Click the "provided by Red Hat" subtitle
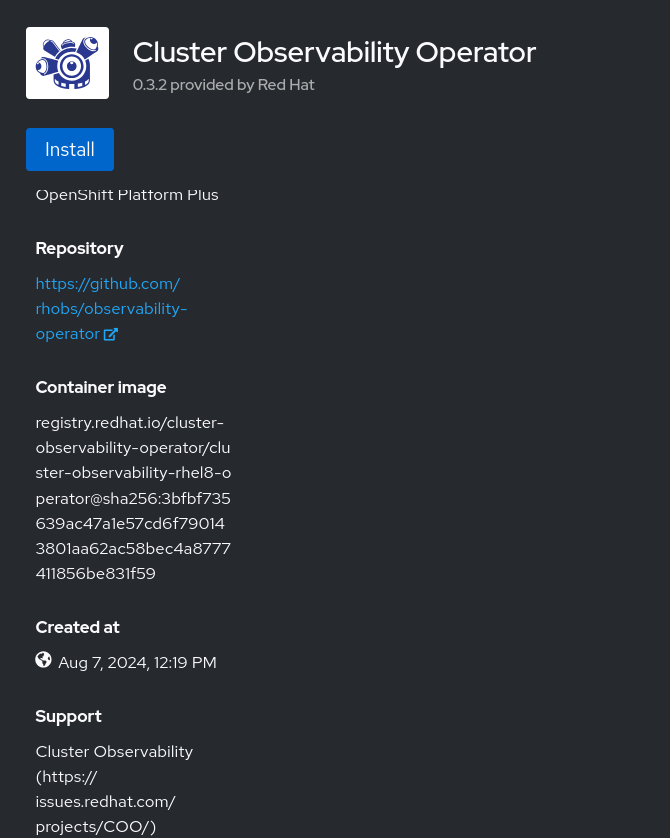 click(x=242, y=85)
